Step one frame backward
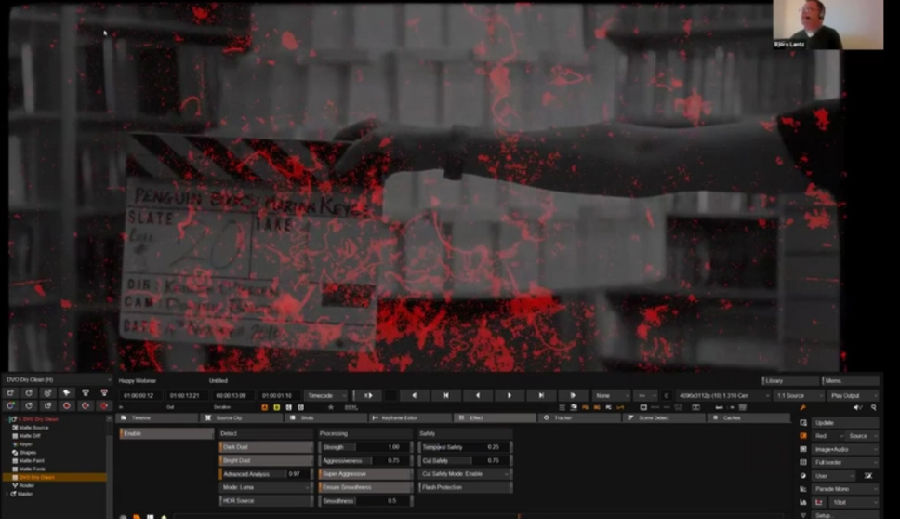 [478, 396]
